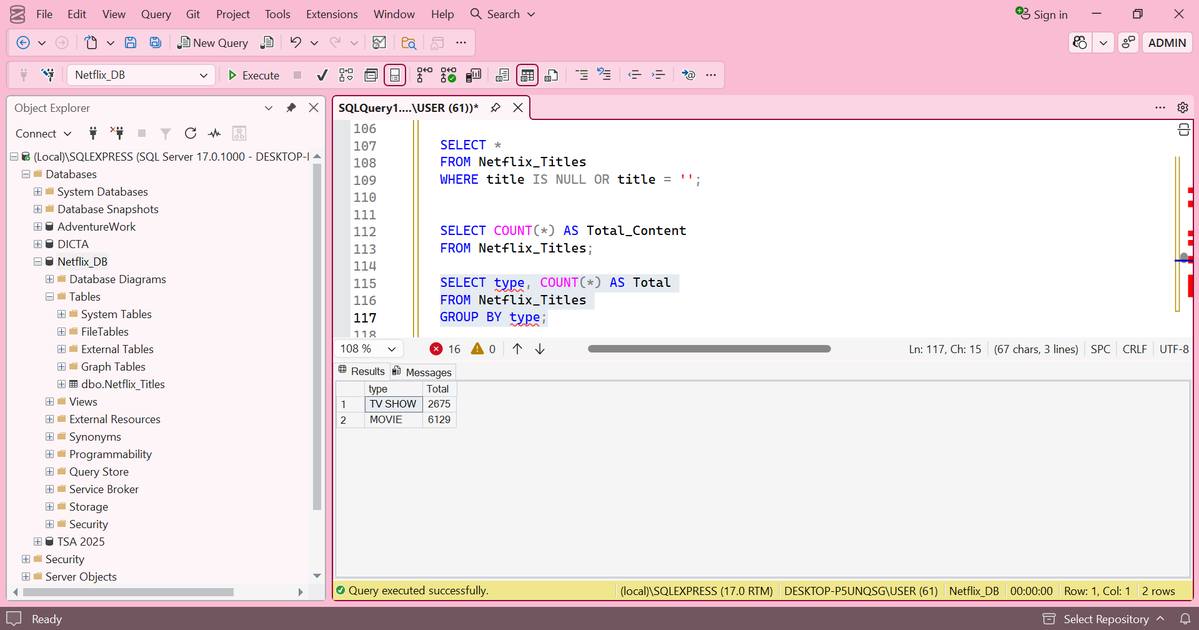Open the activity monitor icon in top toolbar
Screen dimensions: 1199x630
(x=379, y=43)
